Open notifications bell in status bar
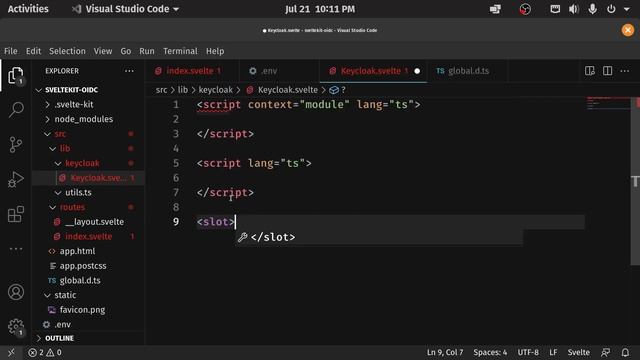 (625, 353)
